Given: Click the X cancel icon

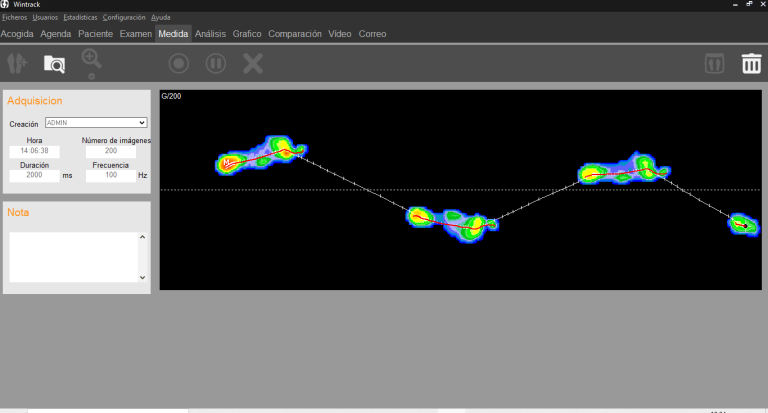Looking at the screenshot, I should [x=253, y=64].
